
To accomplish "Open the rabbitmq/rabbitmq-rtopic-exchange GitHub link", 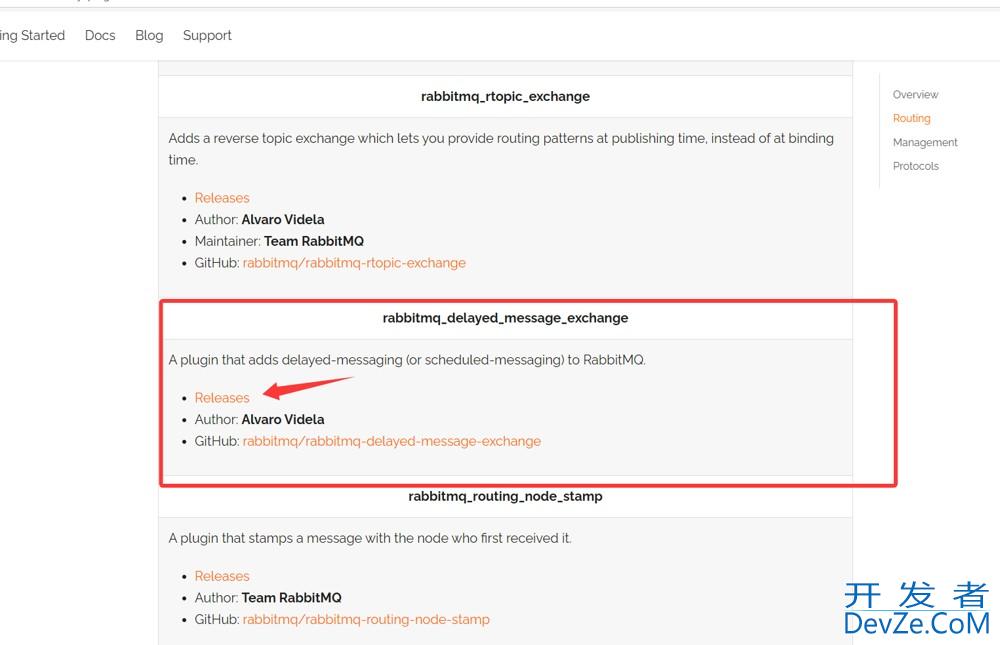I will click(x=354, y=263).
